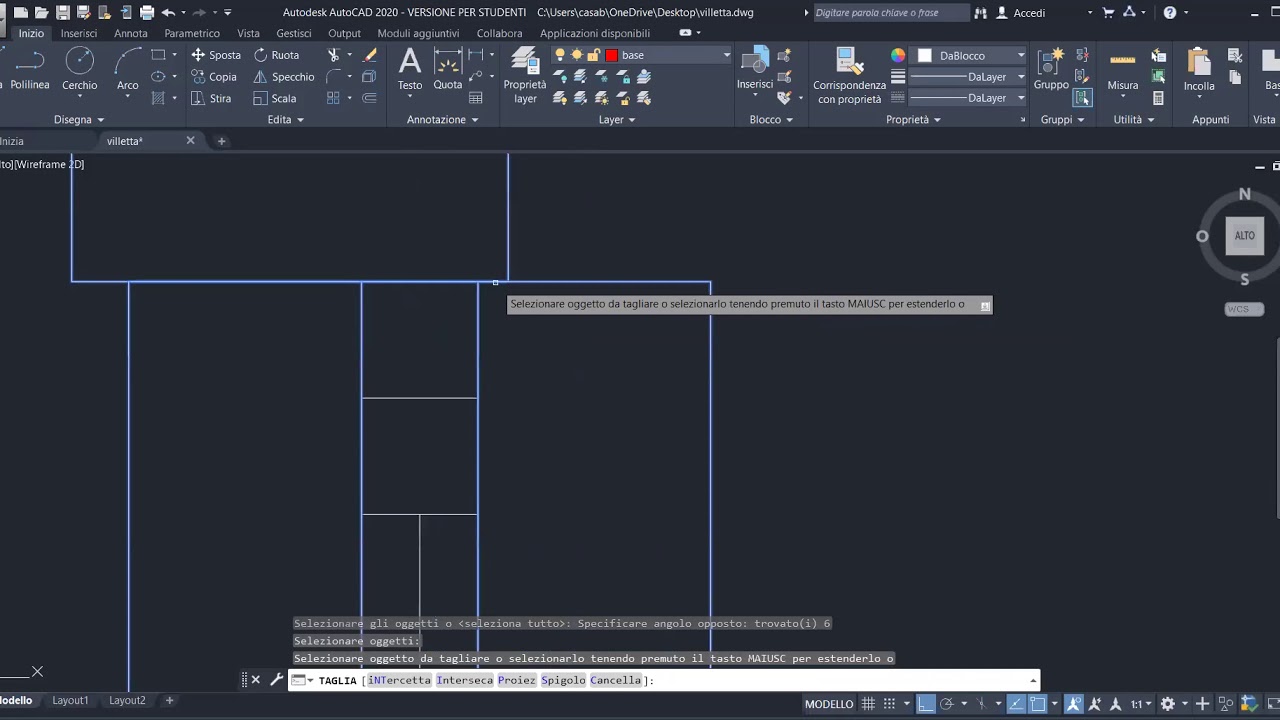Click the iNTercetta command option
This screenshot has height=720, width=1280.
click(399, 680)
